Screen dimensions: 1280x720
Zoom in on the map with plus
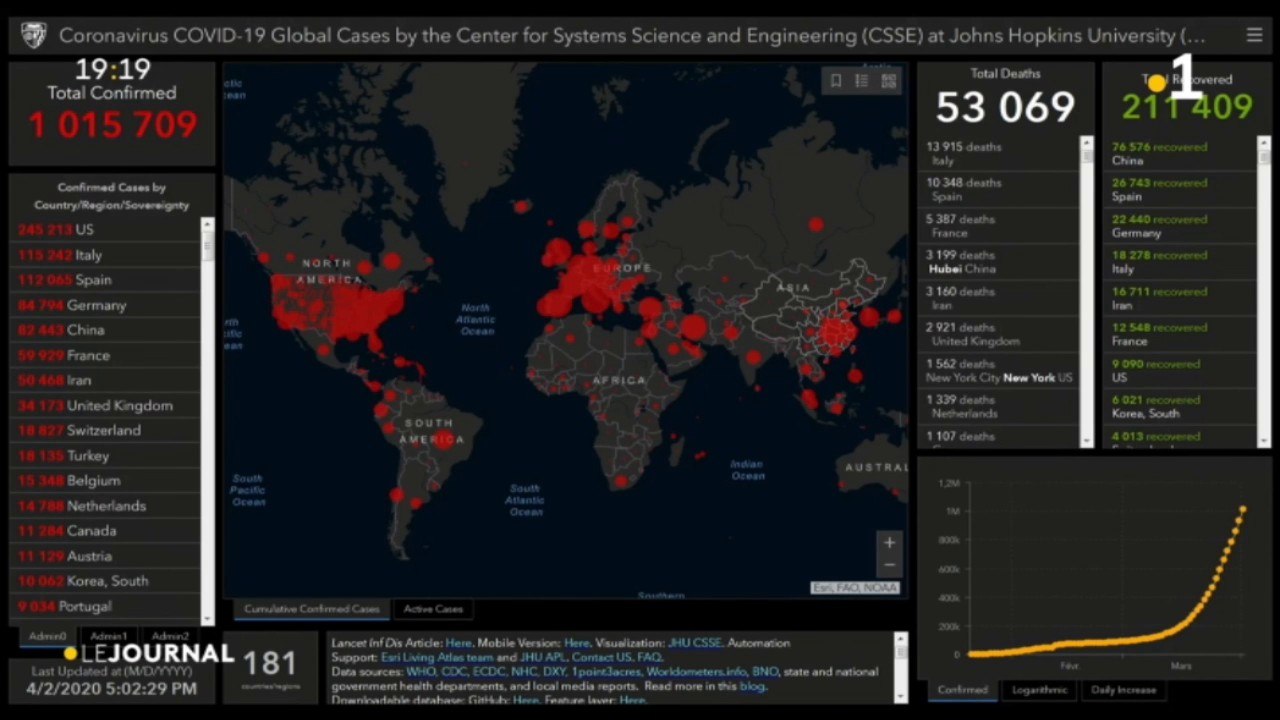coord(889,543)
